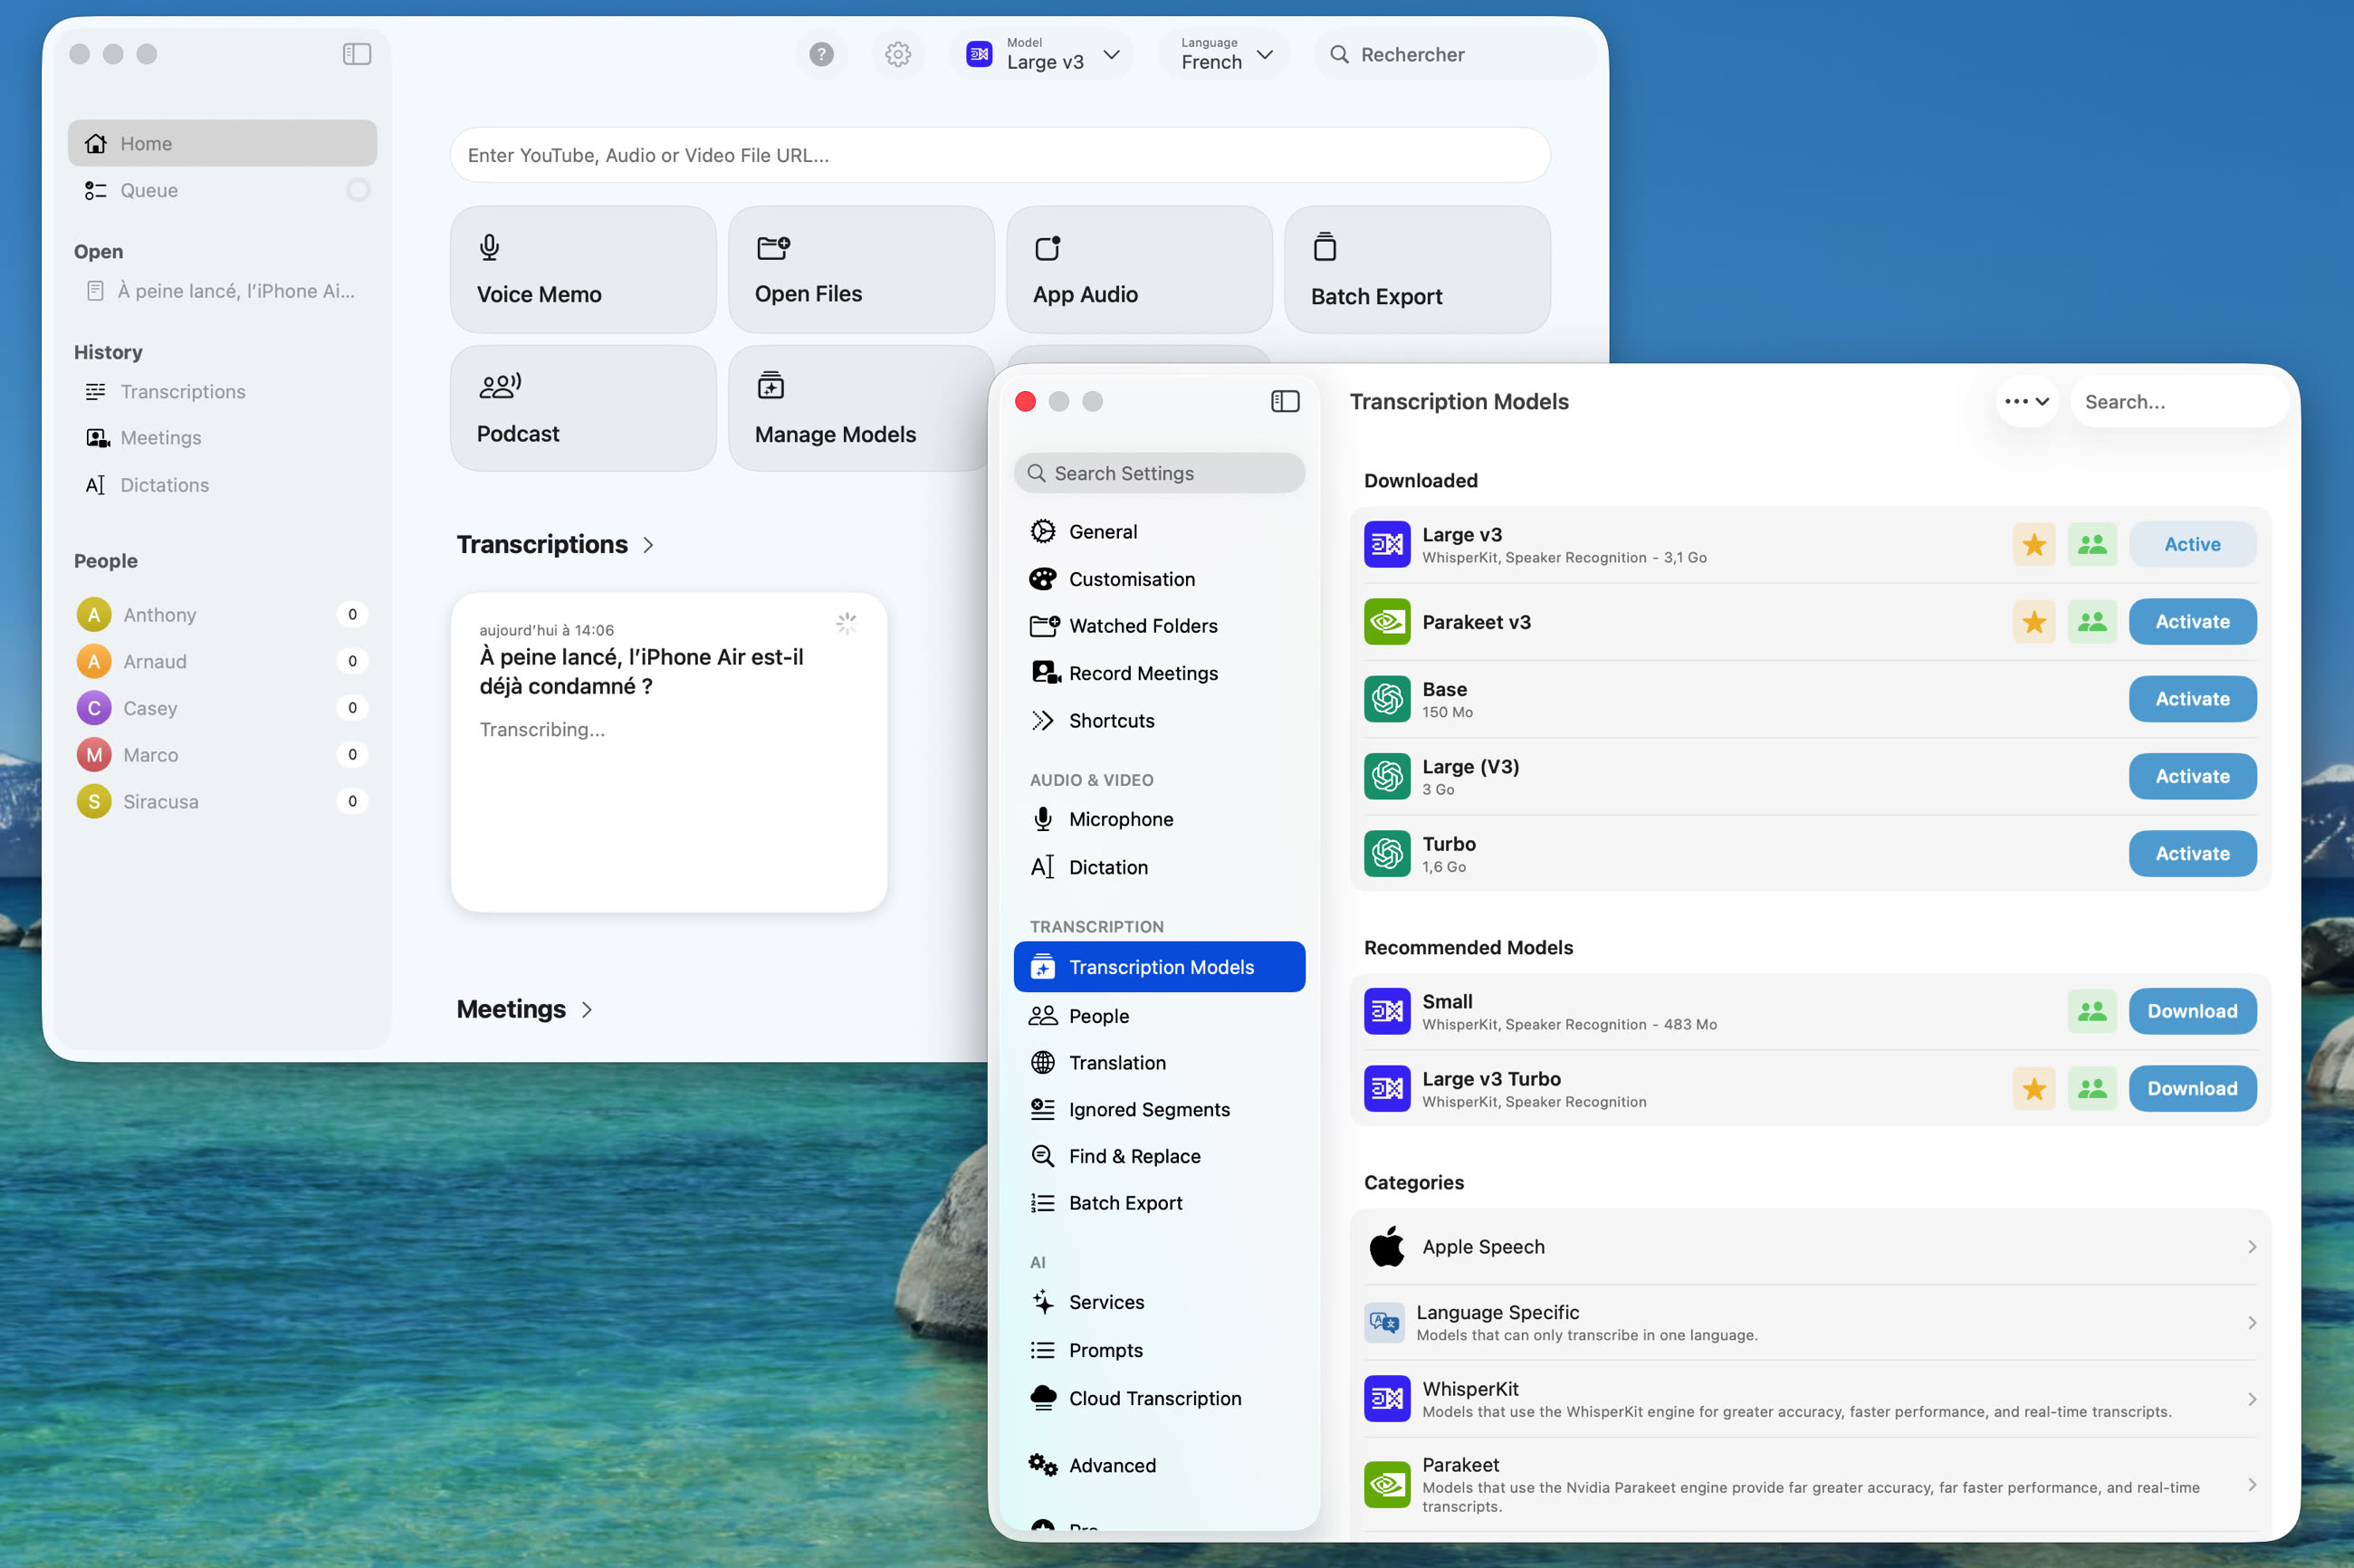The width and height of the screenshot is (2354, 1568).
Task: Click the help question mark icon
Action: [820, 54]
